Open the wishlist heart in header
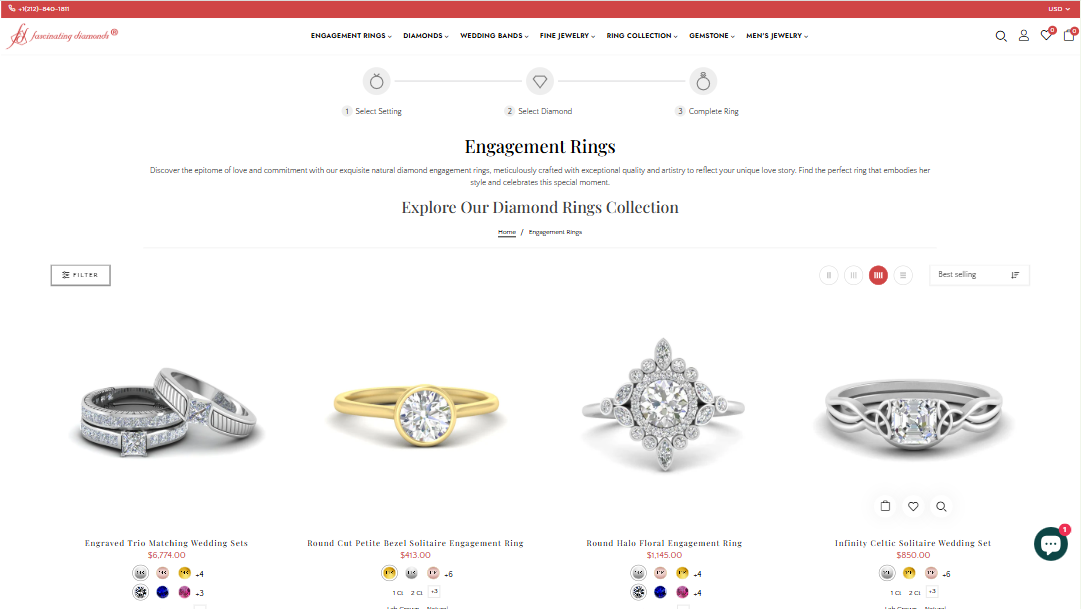 pyautogui.click(x=1046, y=35)
